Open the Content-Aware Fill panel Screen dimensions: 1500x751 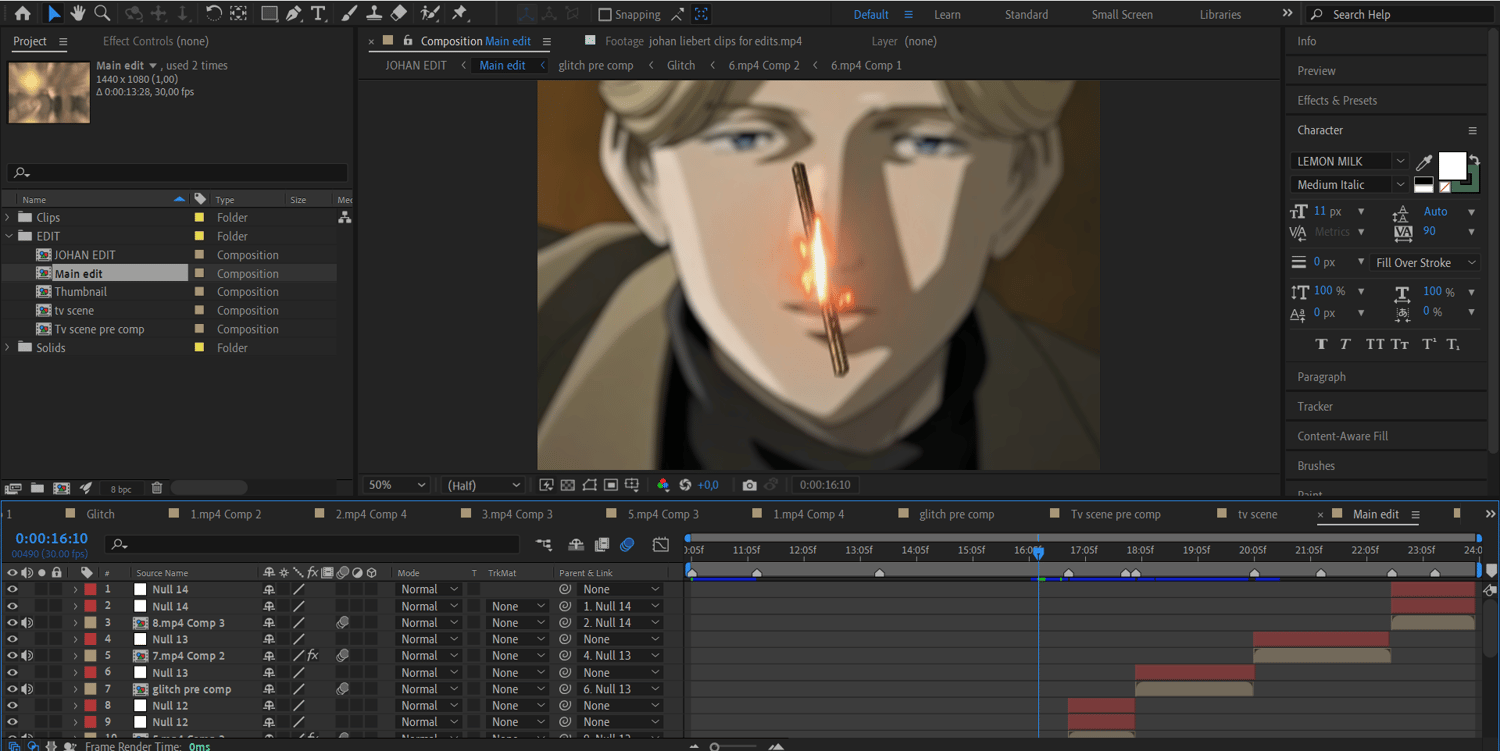click(x=1342, y=436)
